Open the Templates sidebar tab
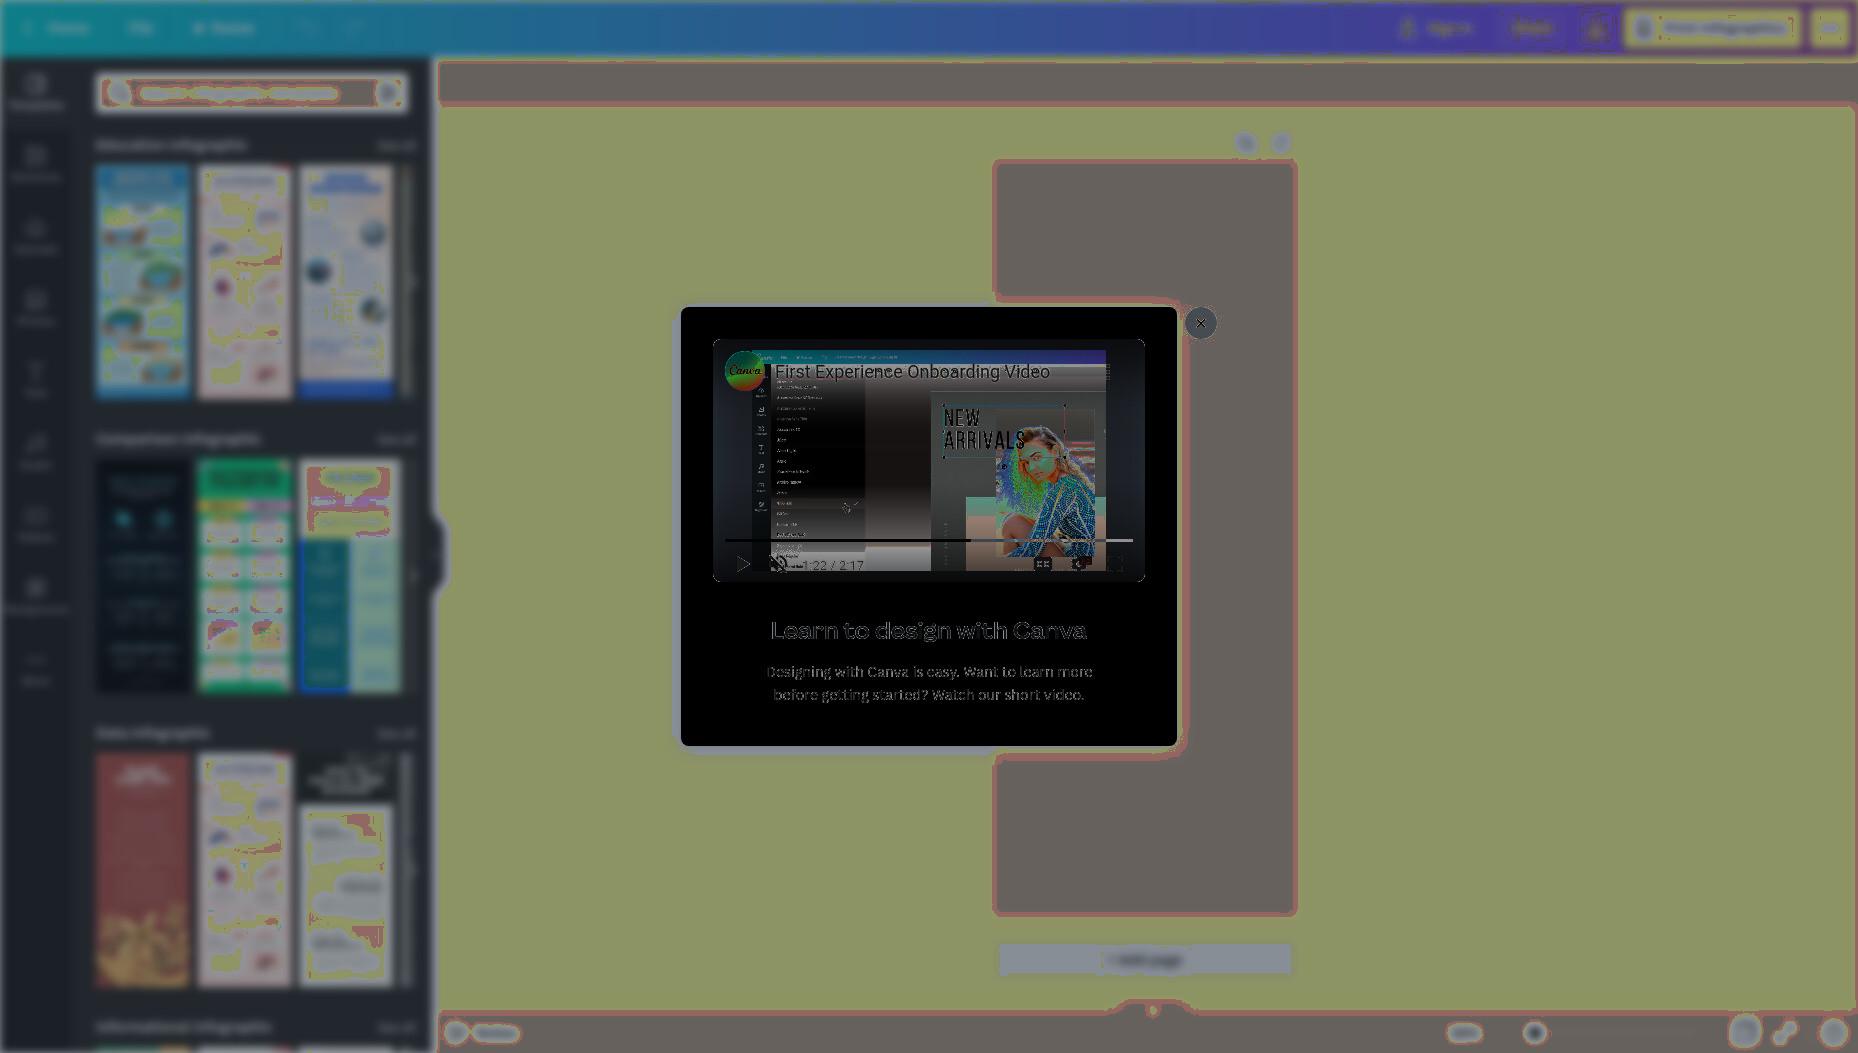The width and height of the screenshot is (1858, 1053). (36, 92)
